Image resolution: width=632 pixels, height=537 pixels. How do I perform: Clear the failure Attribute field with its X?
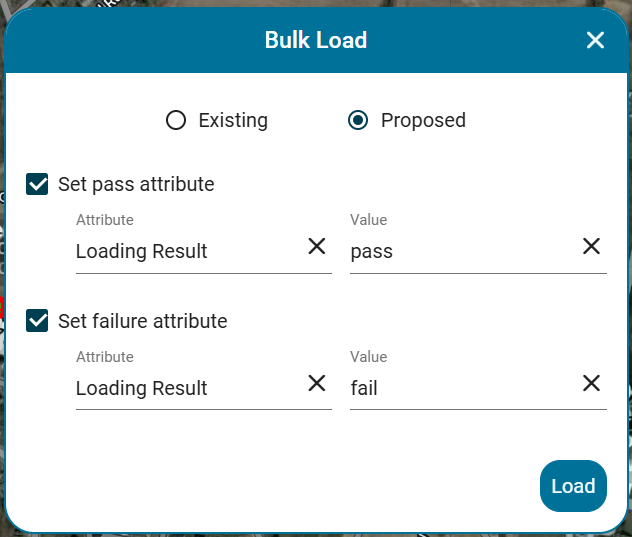pyautogui.click(x=317, y=383)
